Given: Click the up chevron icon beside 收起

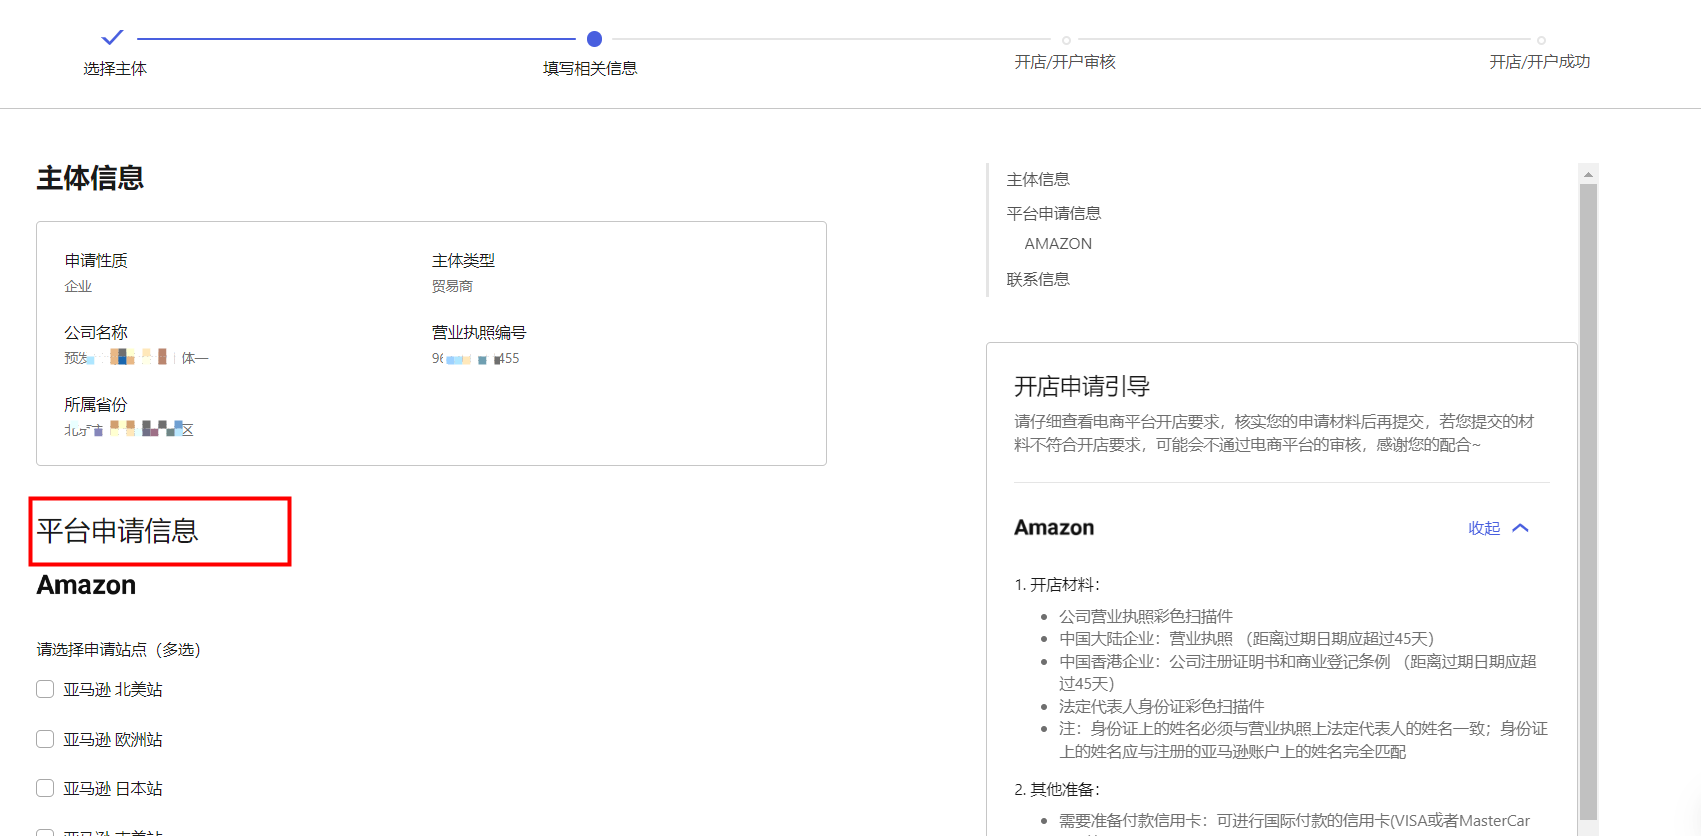Looking at the screenshot, I should [x=1521, y=528].
